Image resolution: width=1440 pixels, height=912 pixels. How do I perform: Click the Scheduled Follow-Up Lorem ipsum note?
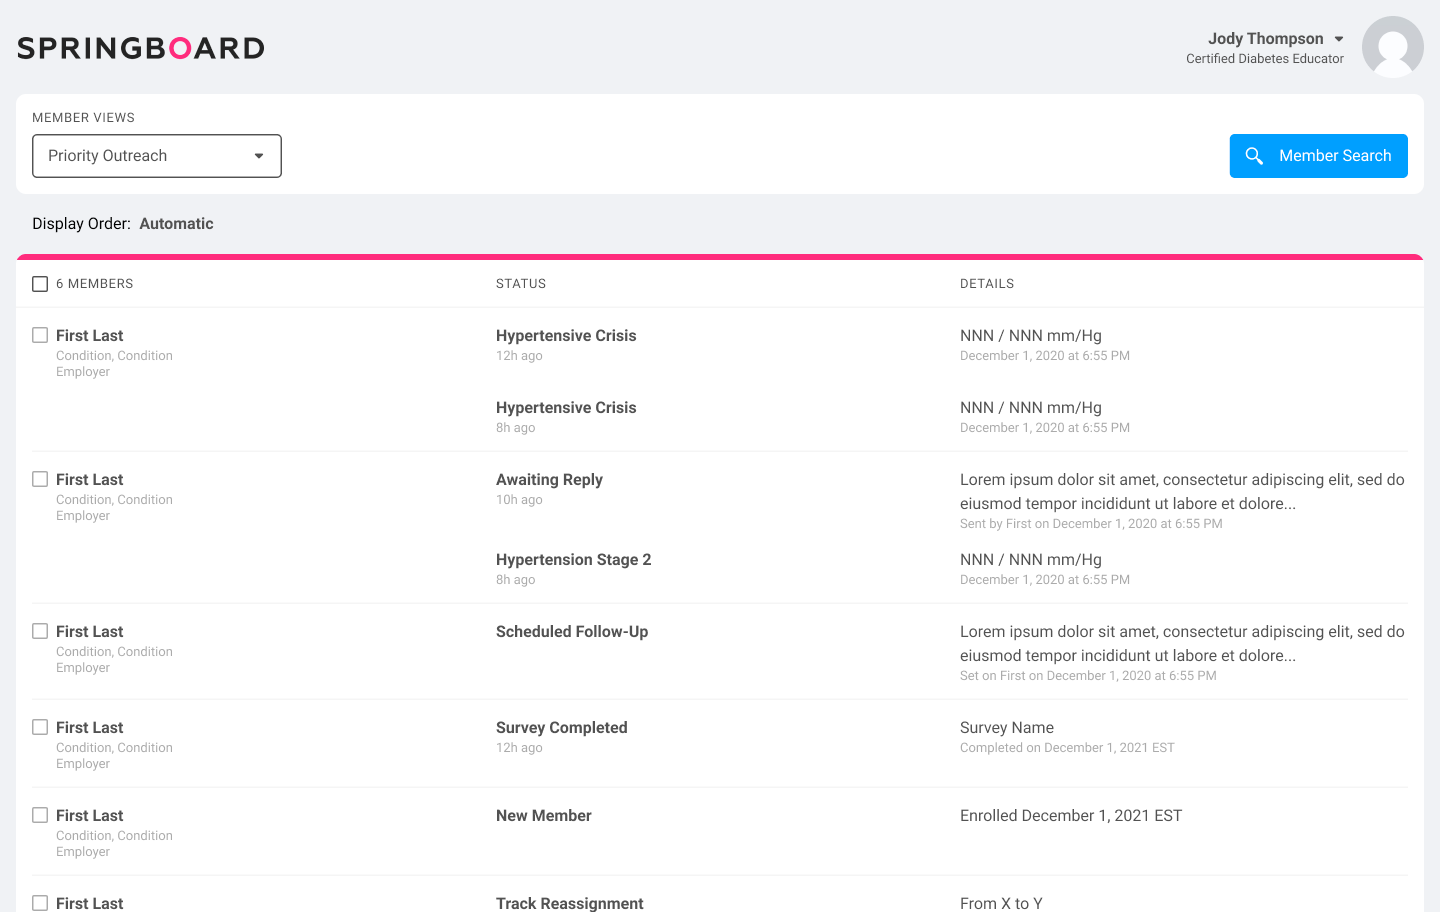tap(1182, 644)
